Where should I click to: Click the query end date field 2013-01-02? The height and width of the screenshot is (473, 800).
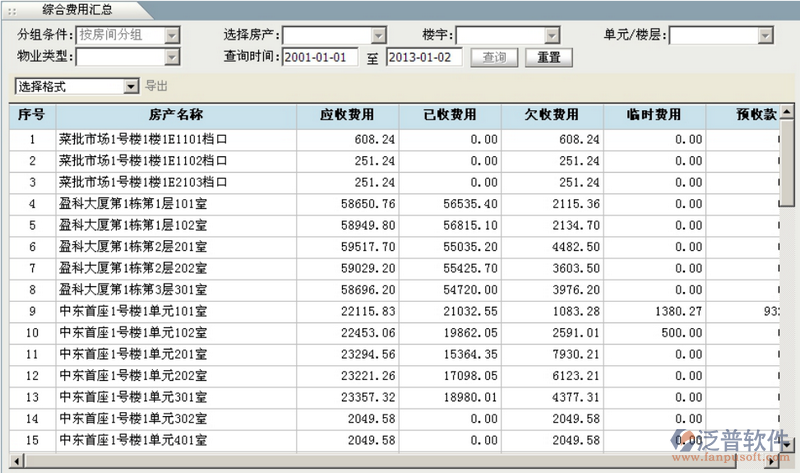click(x=423, y=57)
